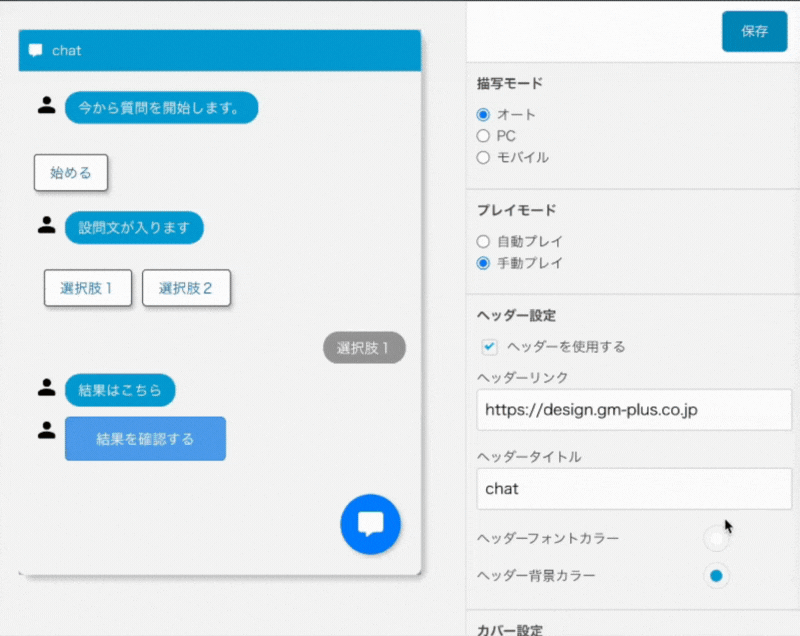Choose 手動プレイ play mode

pyautogui.click(x=483, y=263)
